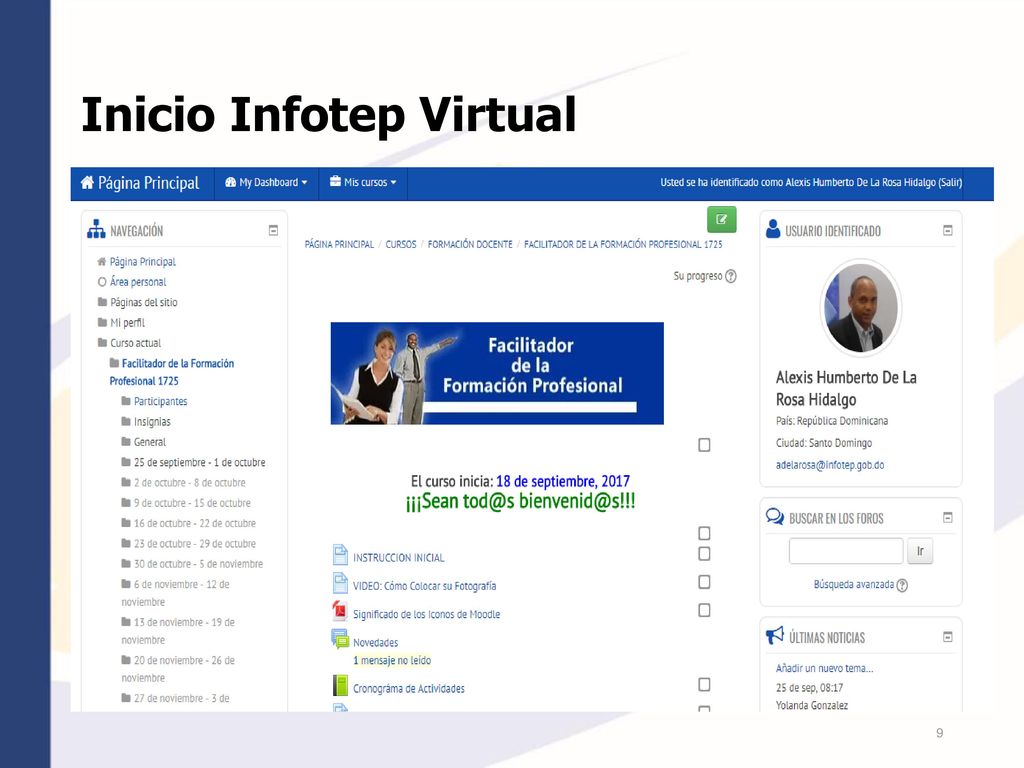
Task: Mark Cronograma de Actividades as complete
Action: 704,684
